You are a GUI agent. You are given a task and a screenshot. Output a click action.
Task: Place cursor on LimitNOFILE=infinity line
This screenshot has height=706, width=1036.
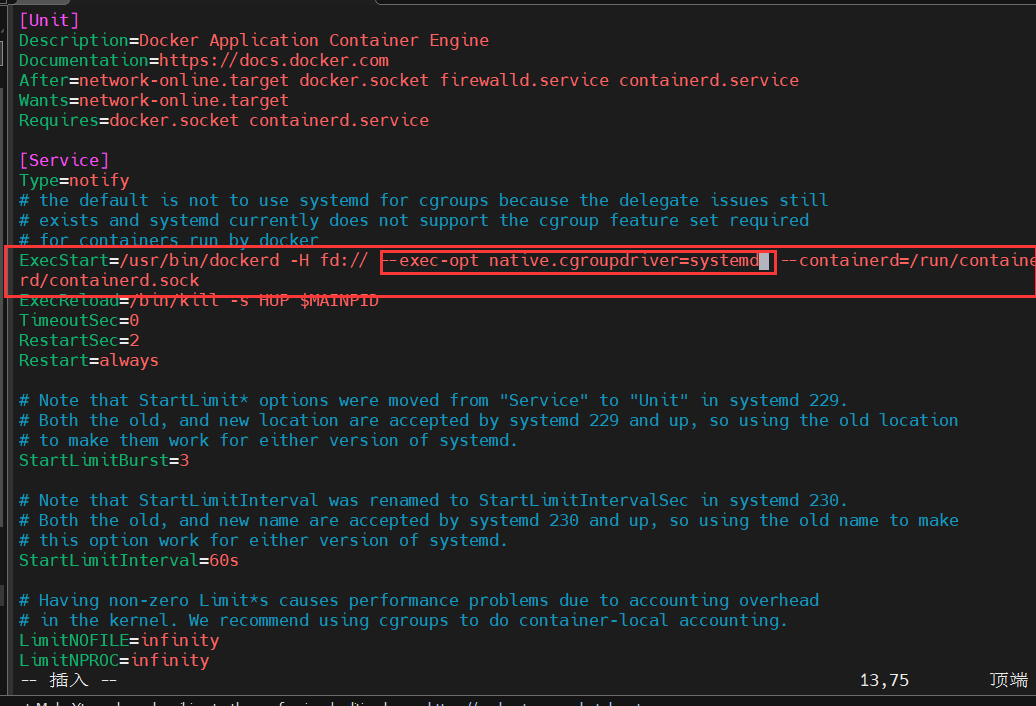(x=118, y=640)
